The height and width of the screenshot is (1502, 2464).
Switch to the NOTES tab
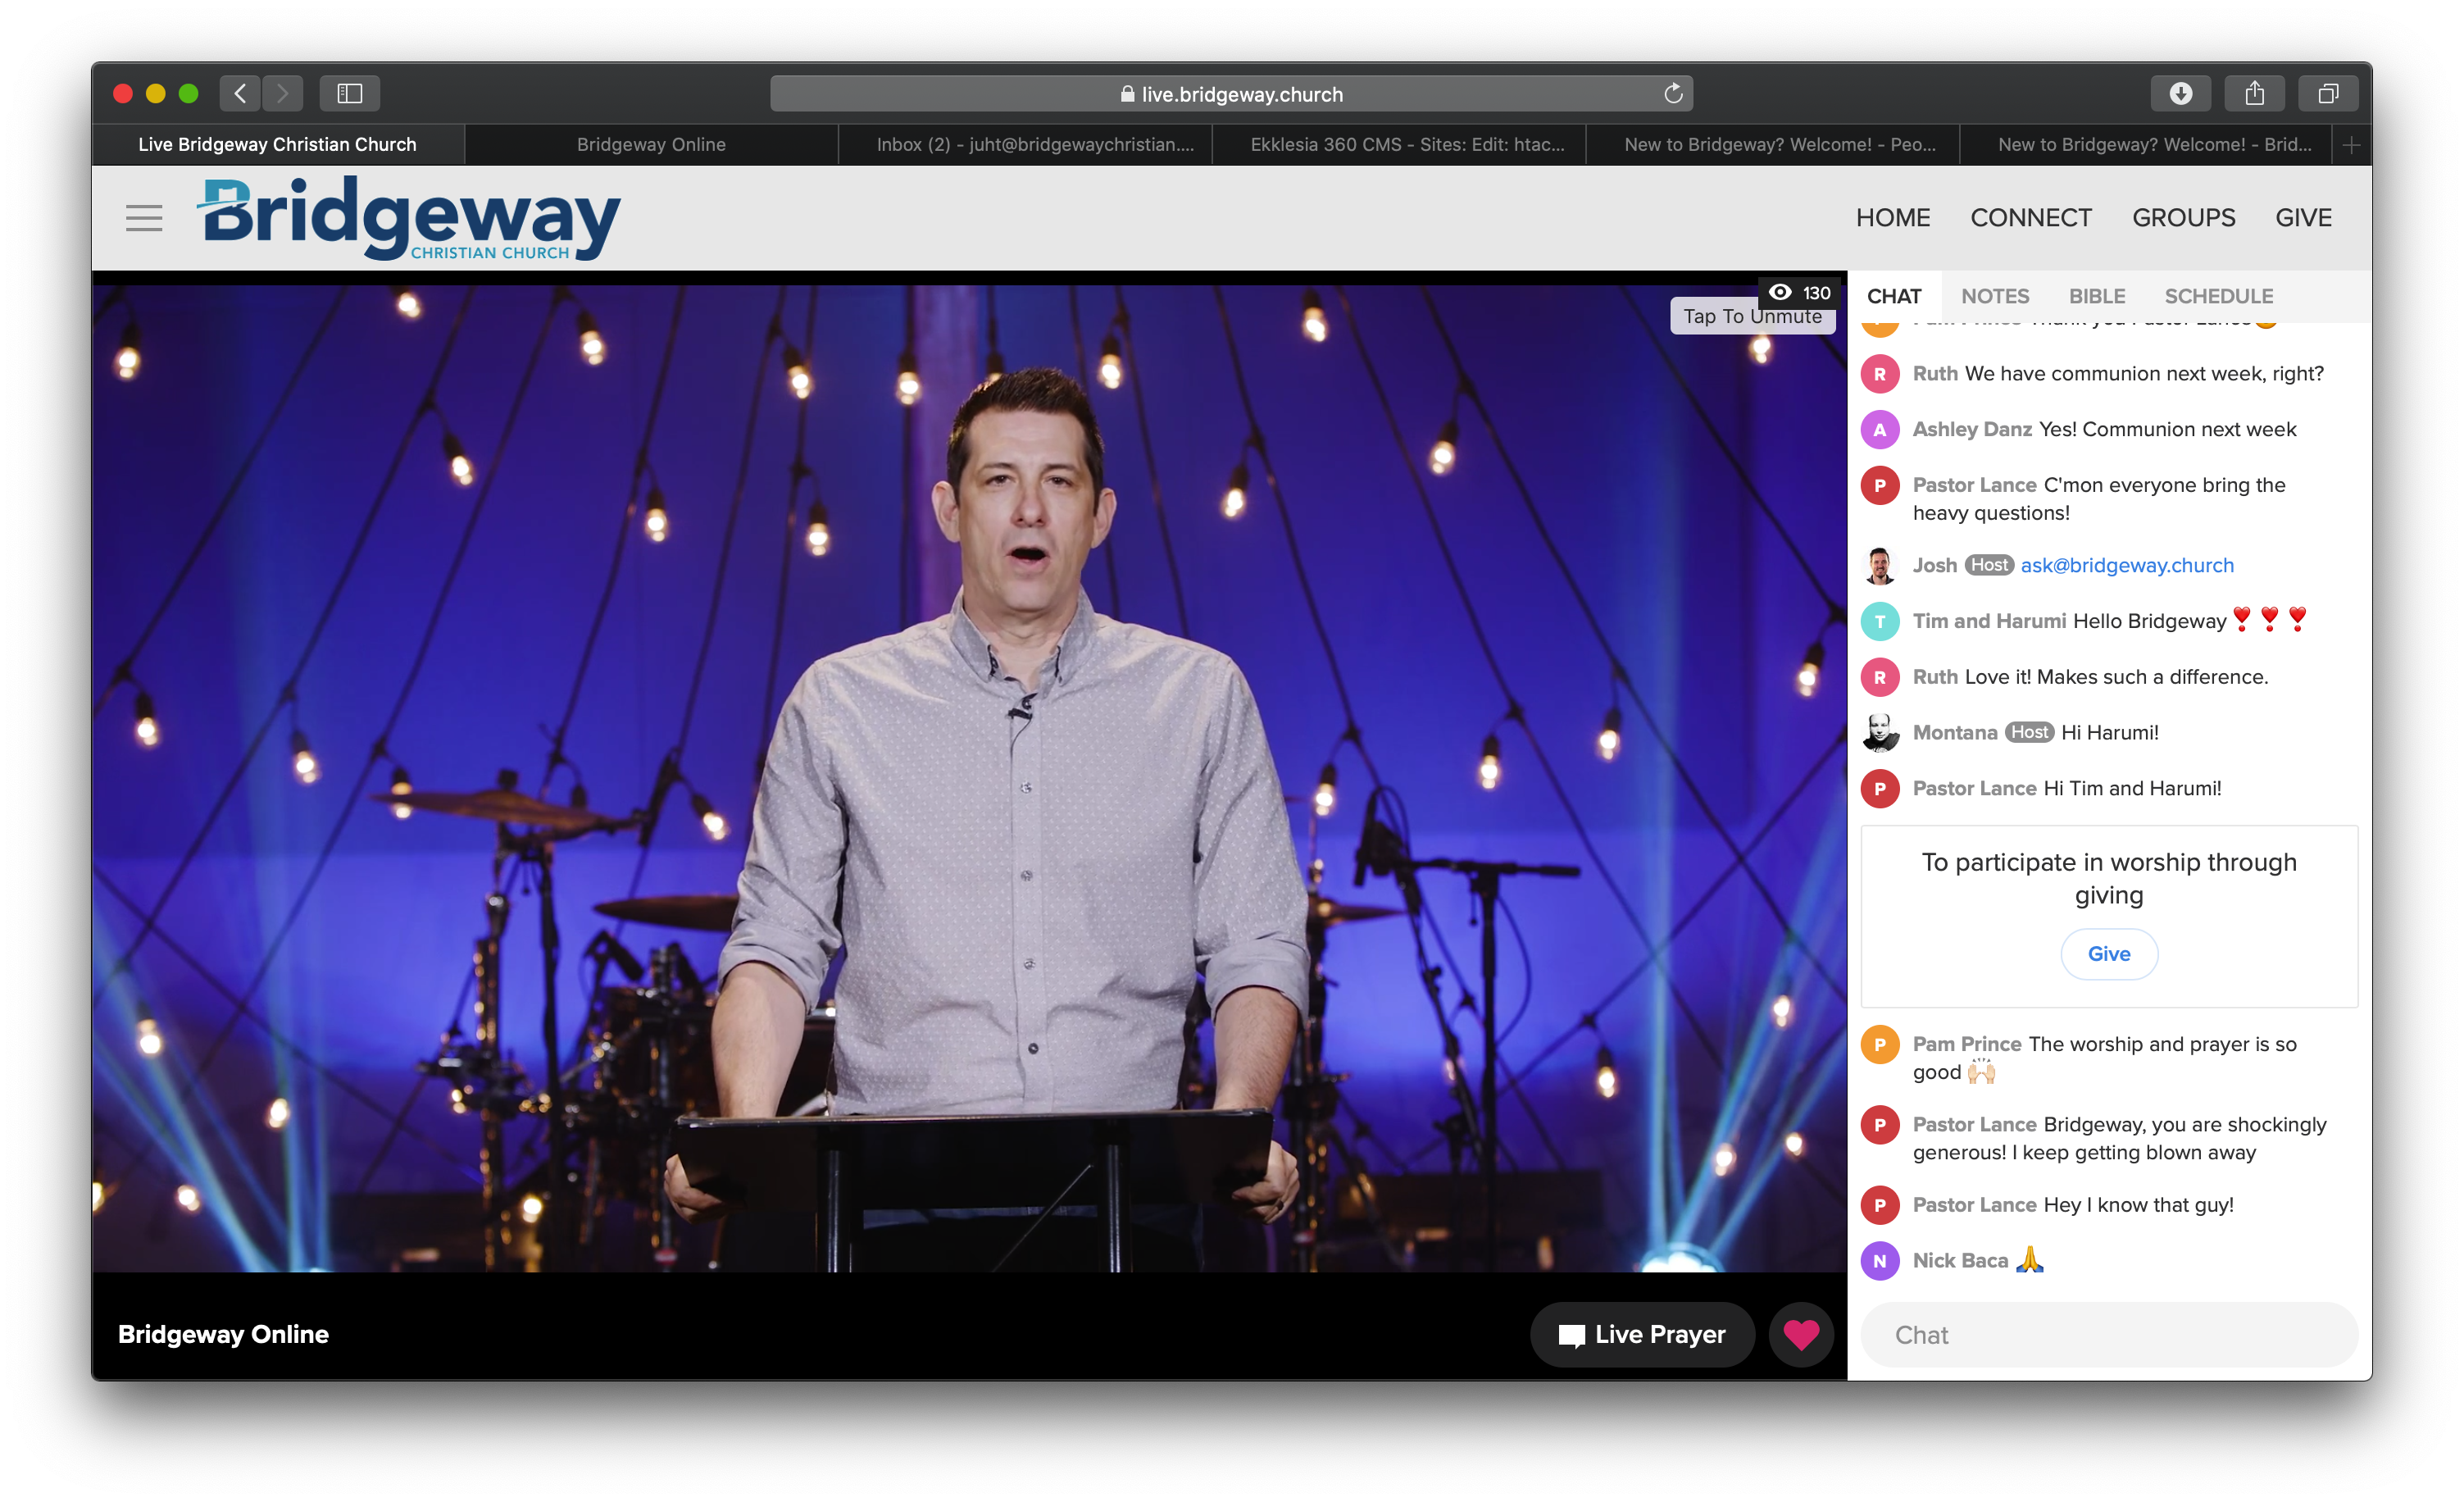[1994, 296]
